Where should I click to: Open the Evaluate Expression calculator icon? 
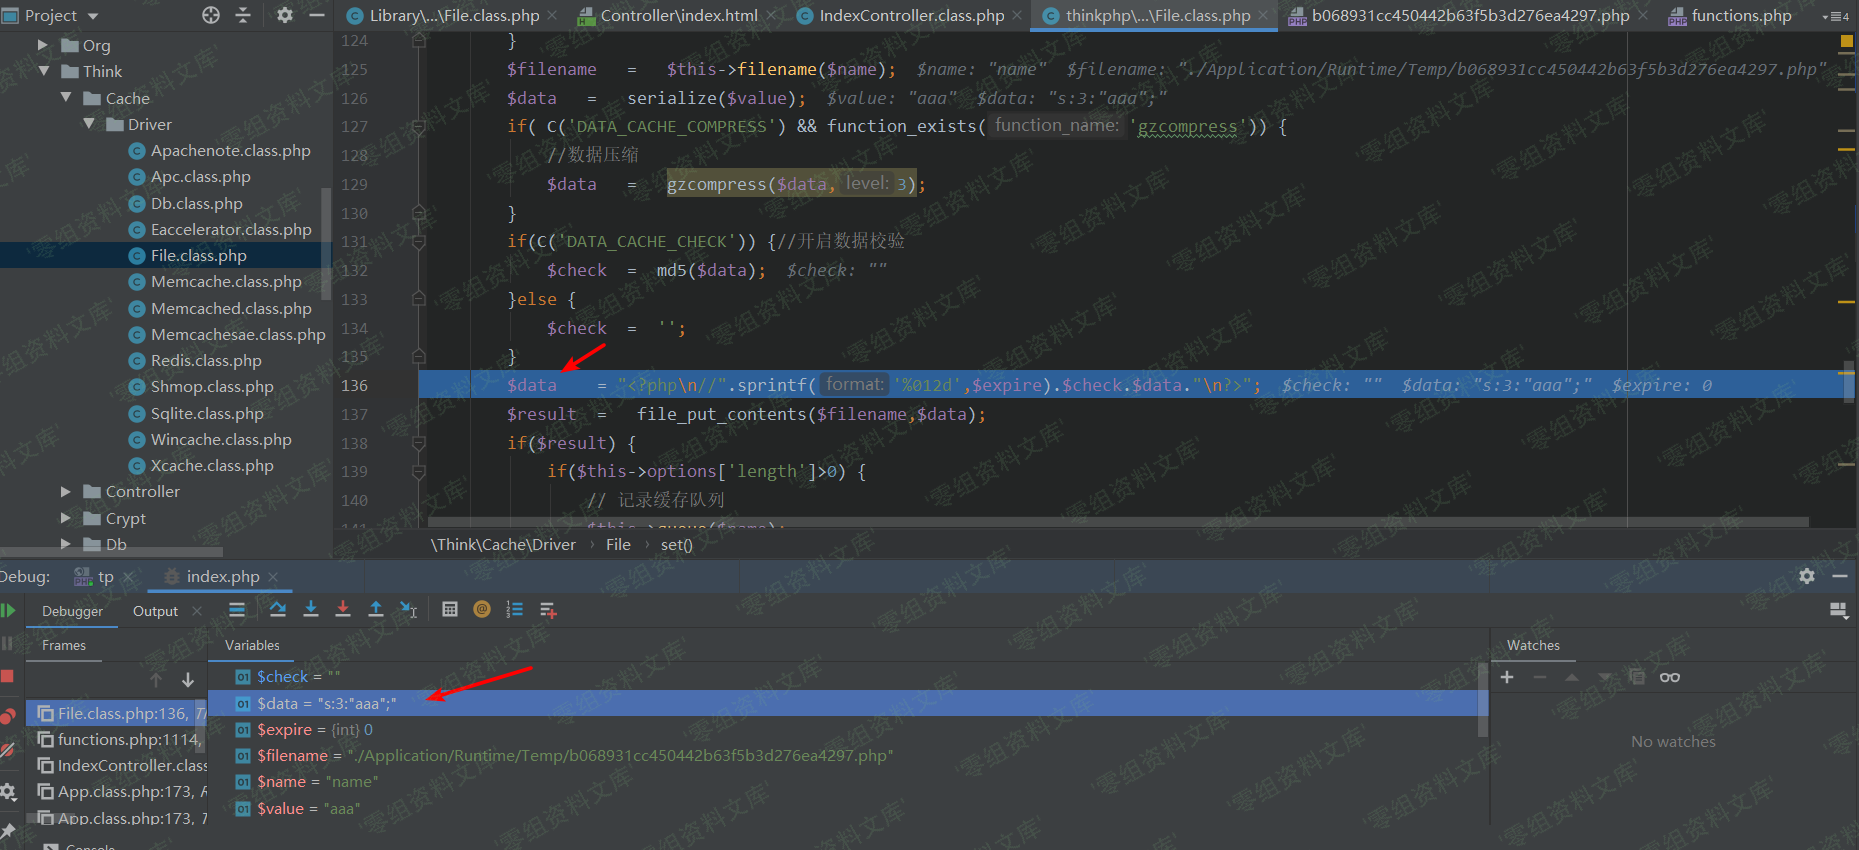[x=450, y=609]
